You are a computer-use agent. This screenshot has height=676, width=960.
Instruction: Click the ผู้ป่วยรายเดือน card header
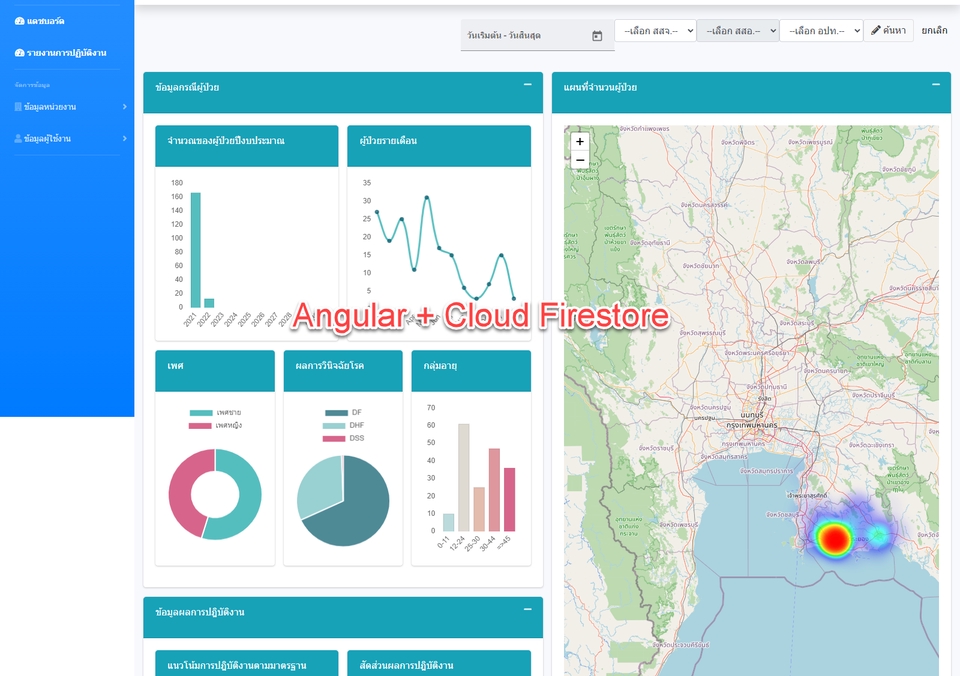(x=439, y=146)
